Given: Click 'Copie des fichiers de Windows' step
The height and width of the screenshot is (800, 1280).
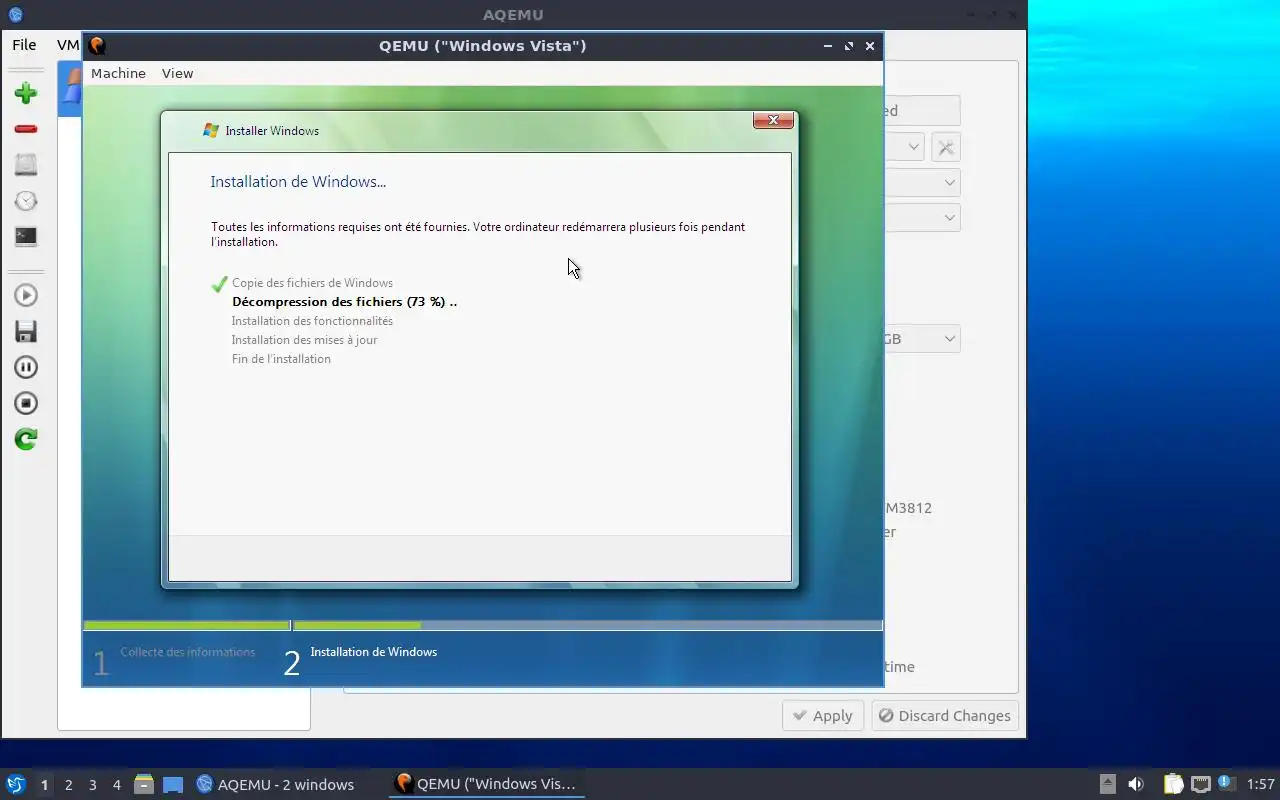Looking at the screenshot, I should [312, 283].
